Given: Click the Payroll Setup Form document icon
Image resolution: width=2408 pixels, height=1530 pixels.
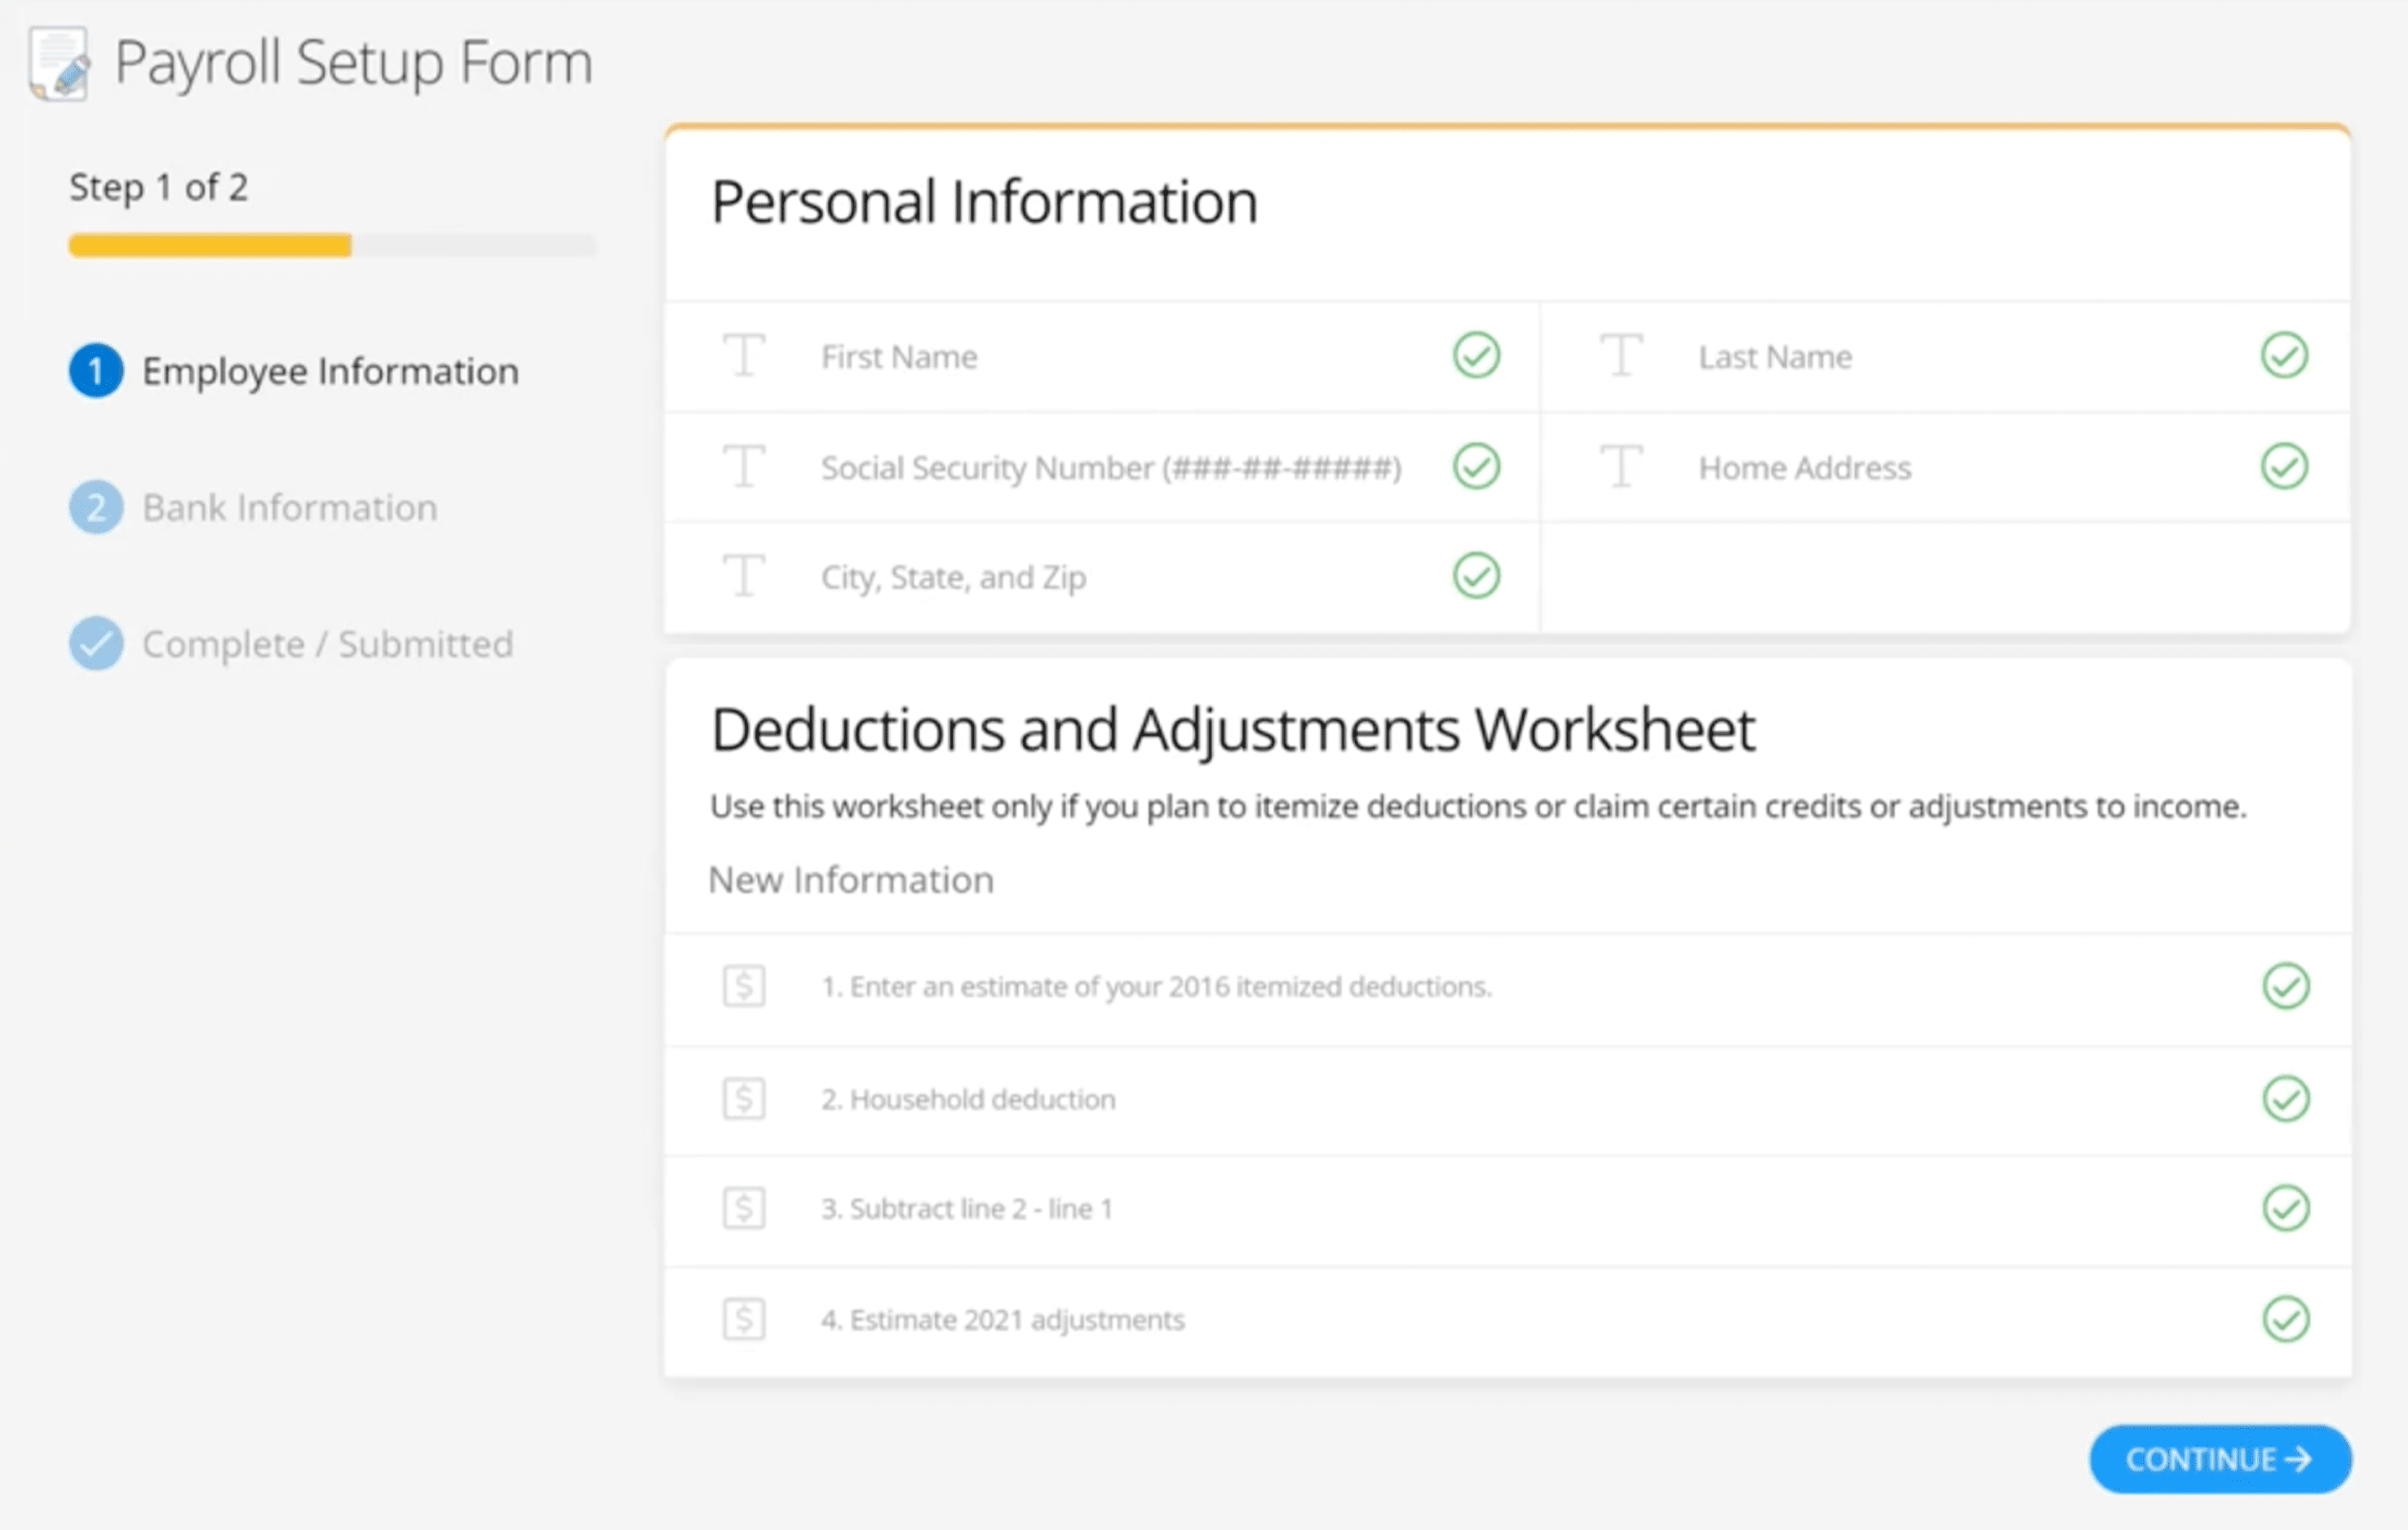Looking at the screenshot, I should 58,62.
